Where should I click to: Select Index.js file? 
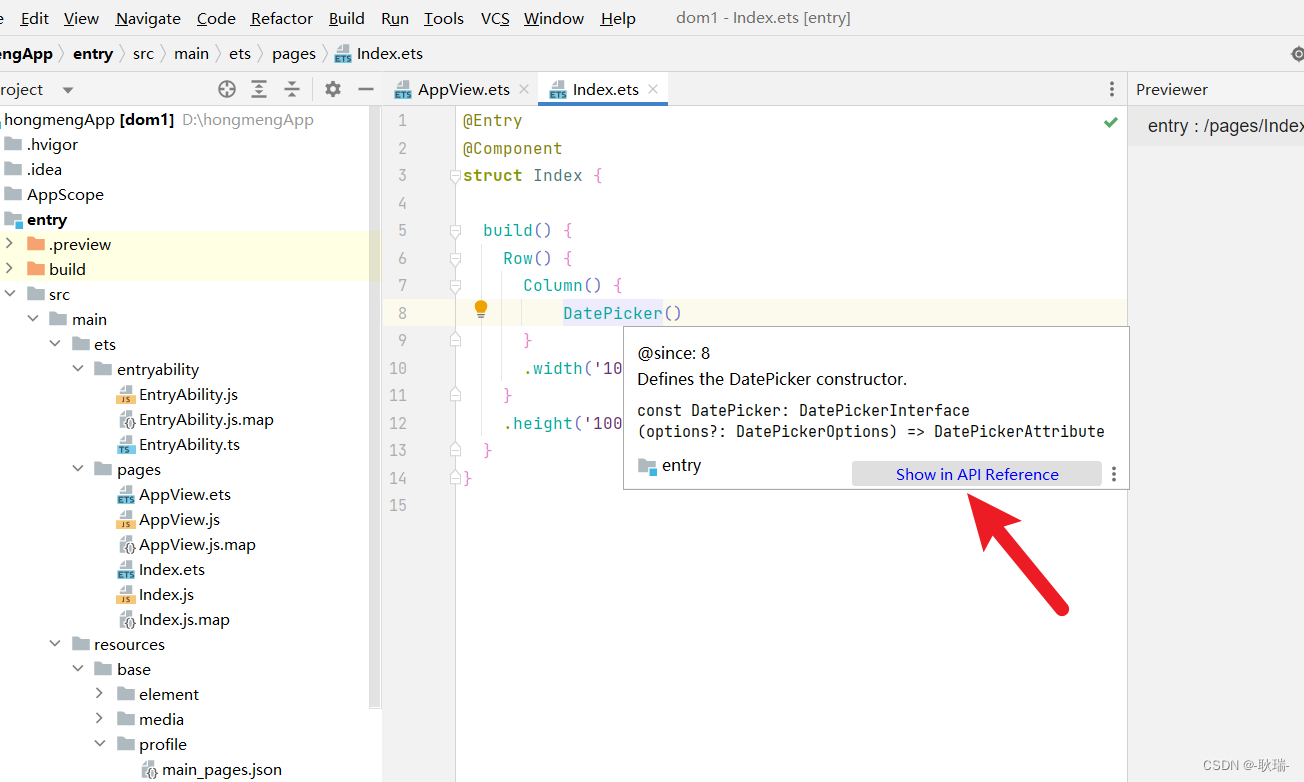[x=166, y=594]
